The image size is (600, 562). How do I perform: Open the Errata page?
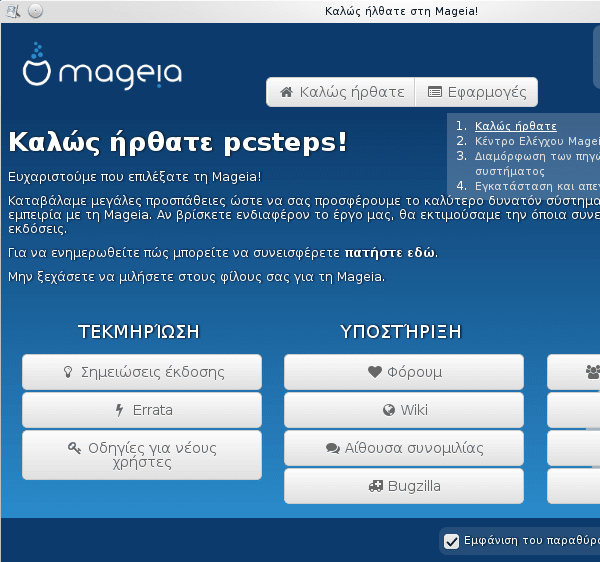[142, 410]
